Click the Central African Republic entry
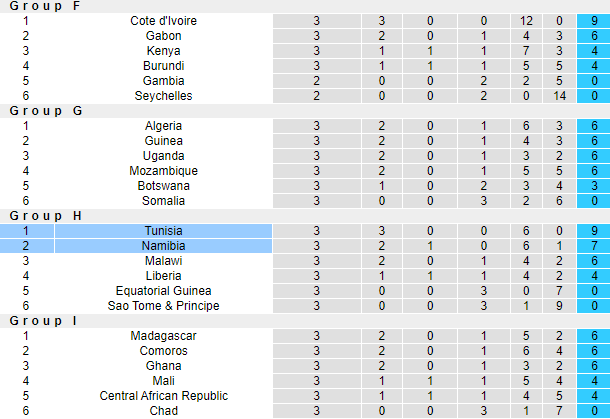610x419 pixels. pyautogui.click(x=163, y=396)
